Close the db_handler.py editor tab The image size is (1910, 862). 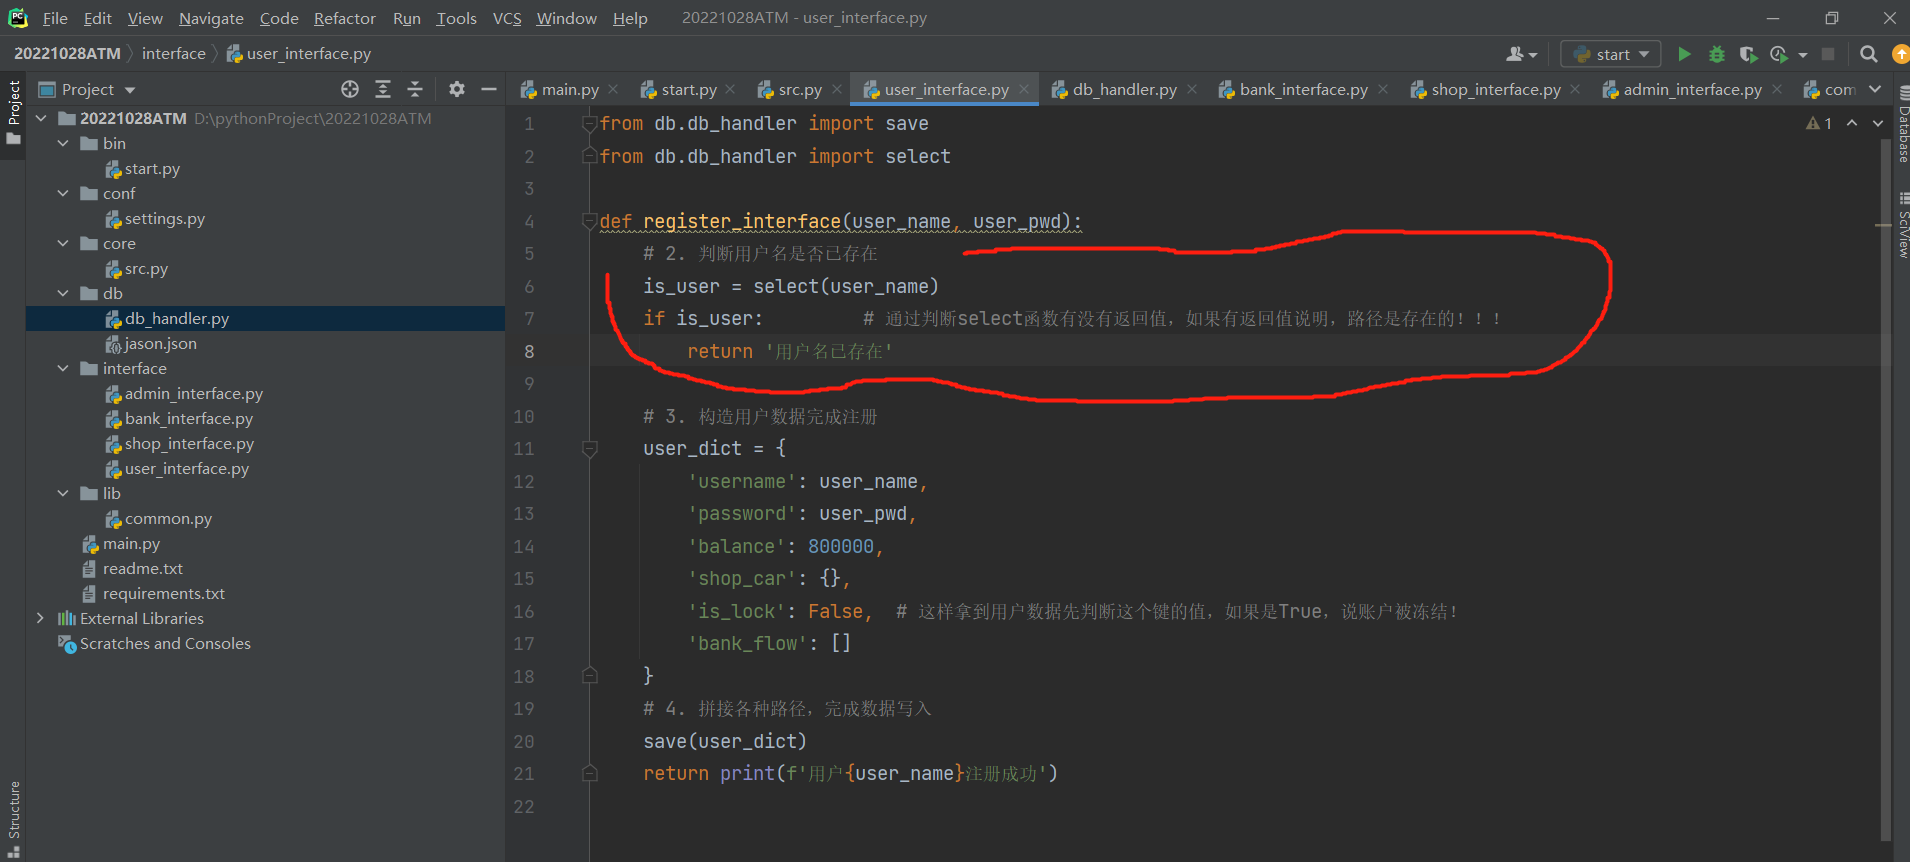1192,89
